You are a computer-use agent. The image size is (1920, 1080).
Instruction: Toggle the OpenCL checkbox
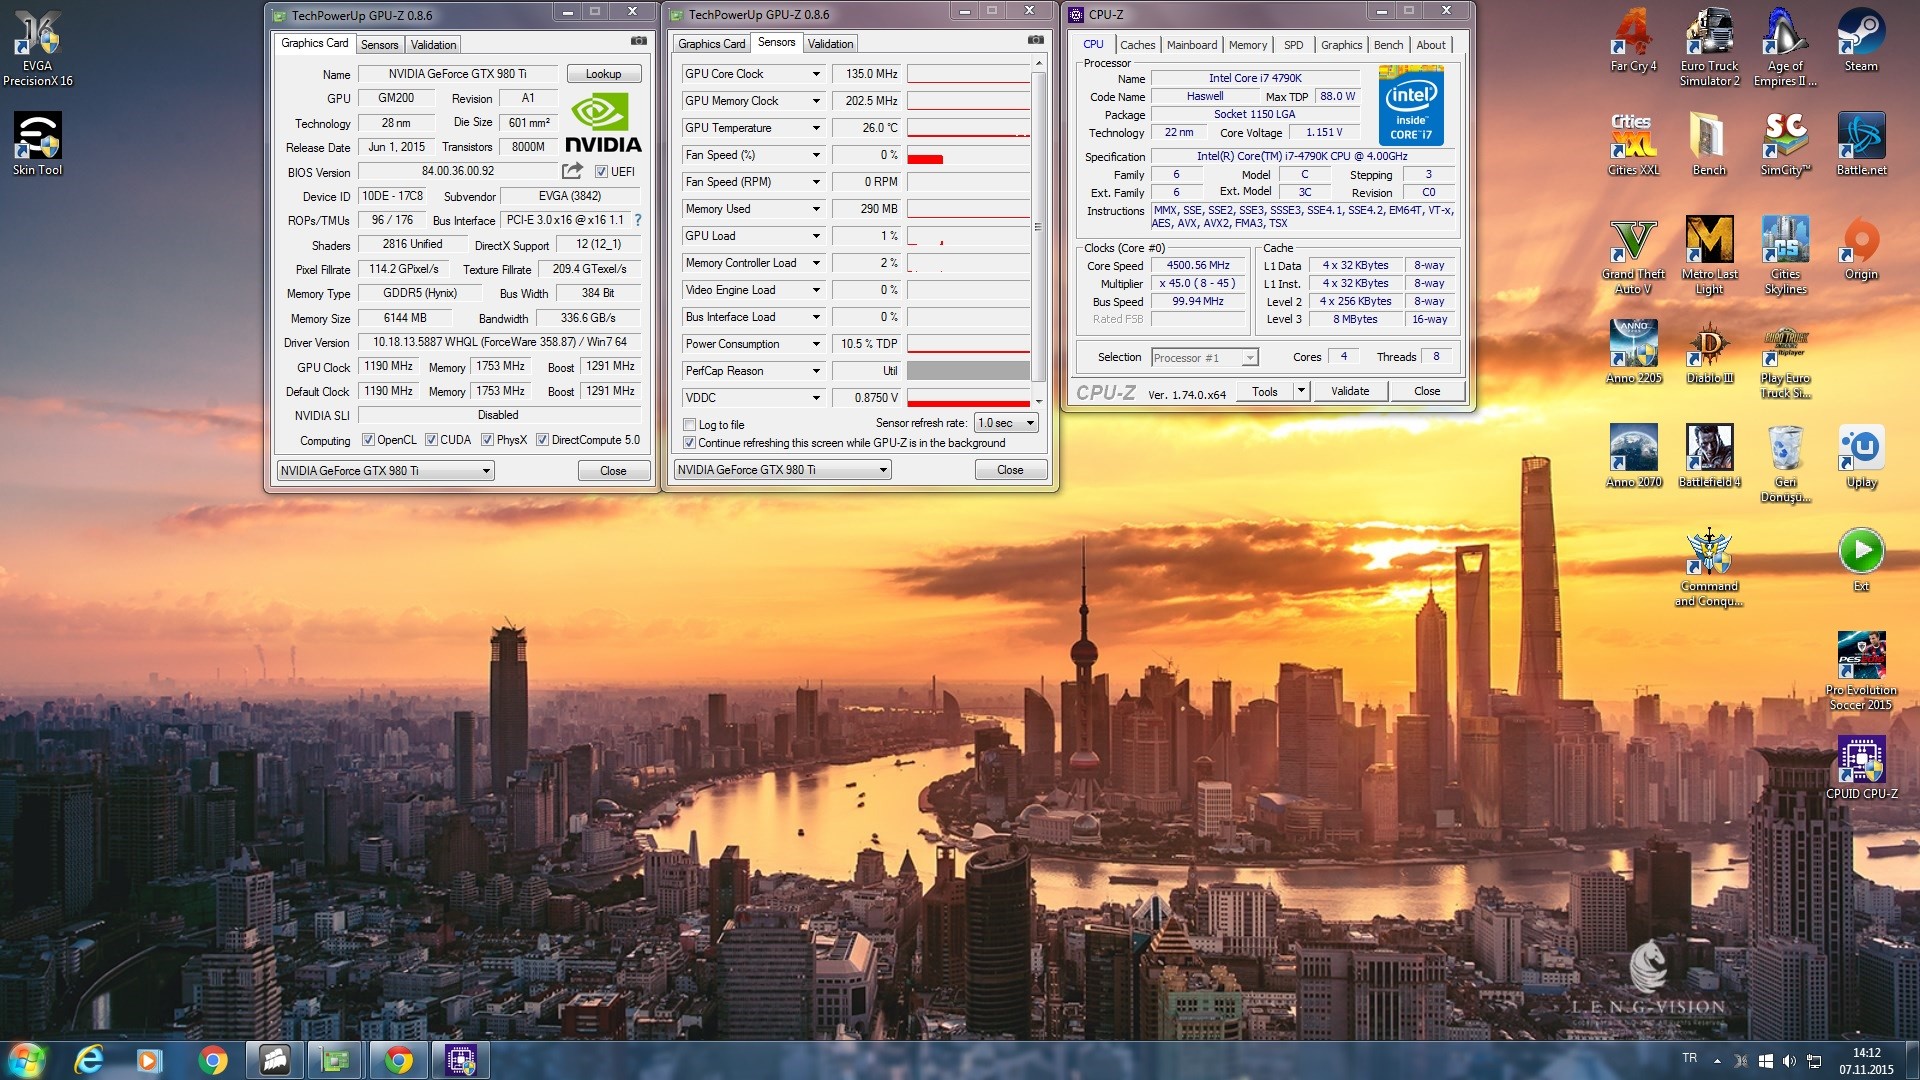368,440
